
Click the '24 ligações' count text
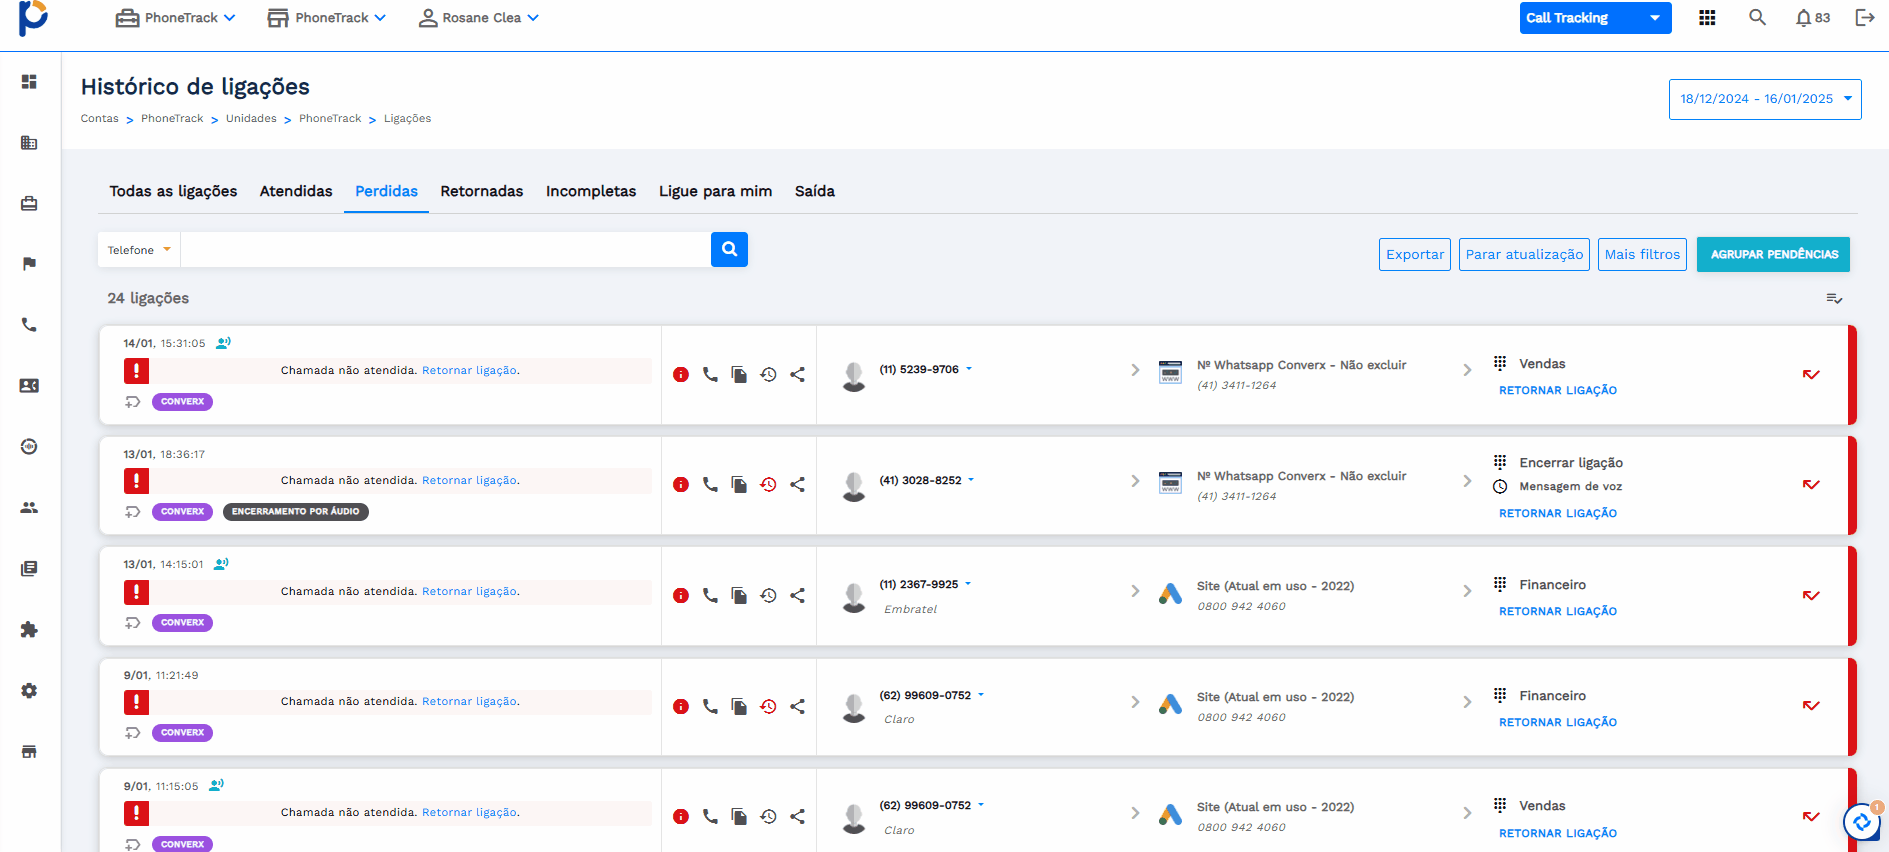point(148,298)
